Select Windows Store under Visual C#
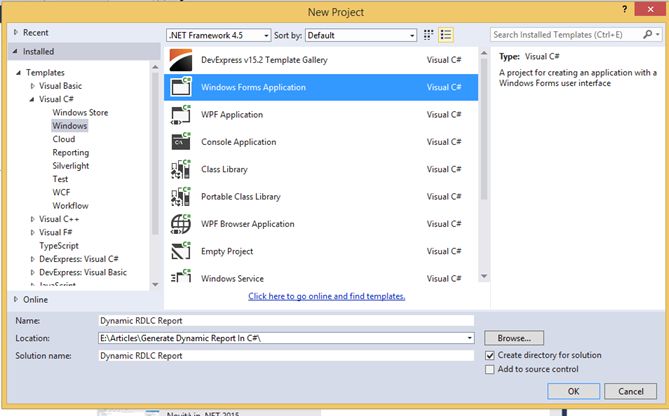This screenshot has width=669, height=416. coord(80,112)
